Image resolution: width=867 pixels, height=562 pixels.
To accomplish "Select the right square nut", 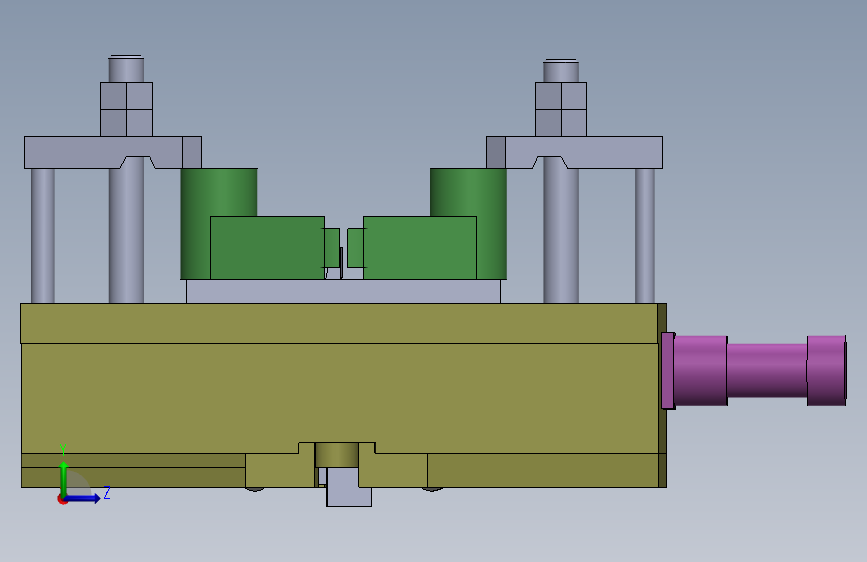I will (x=561, y=109).
